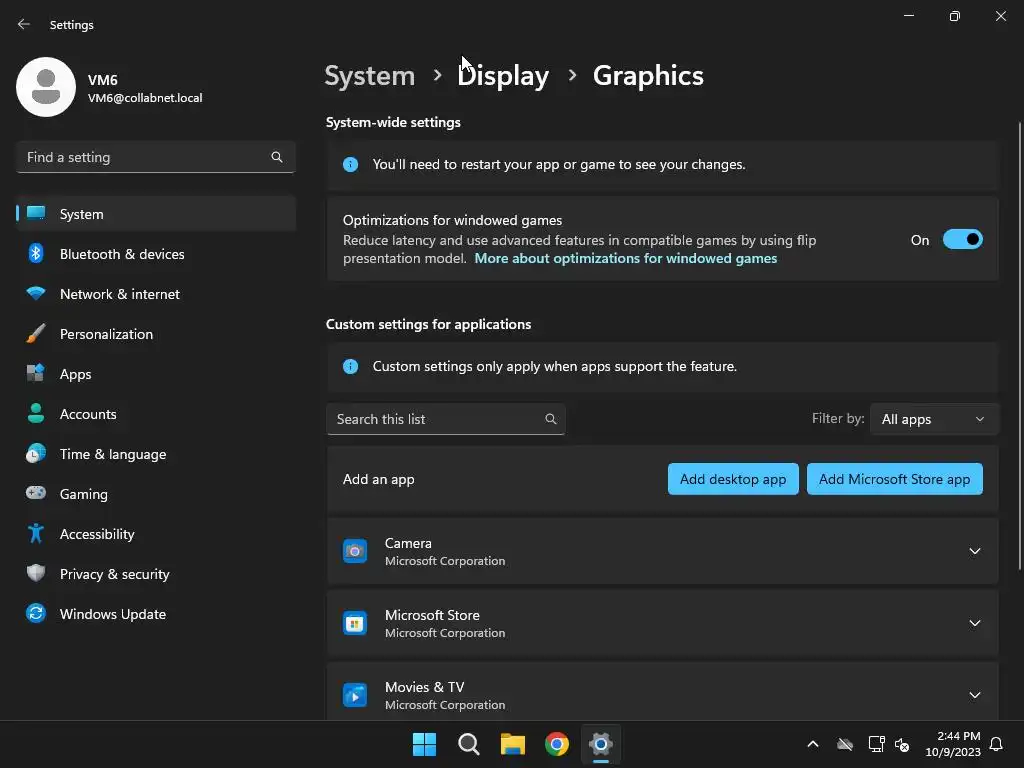Image resolution: width=1024 pixels, height=768 pixels.
Task: Click the Gaming label in sidebar
Action: pos(84,494)
